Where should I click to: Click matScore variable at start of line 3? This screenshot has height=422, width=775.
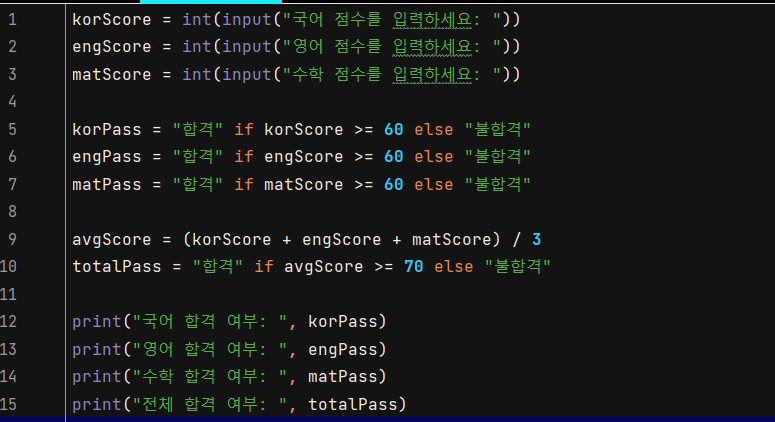click(x=112, y=75)
